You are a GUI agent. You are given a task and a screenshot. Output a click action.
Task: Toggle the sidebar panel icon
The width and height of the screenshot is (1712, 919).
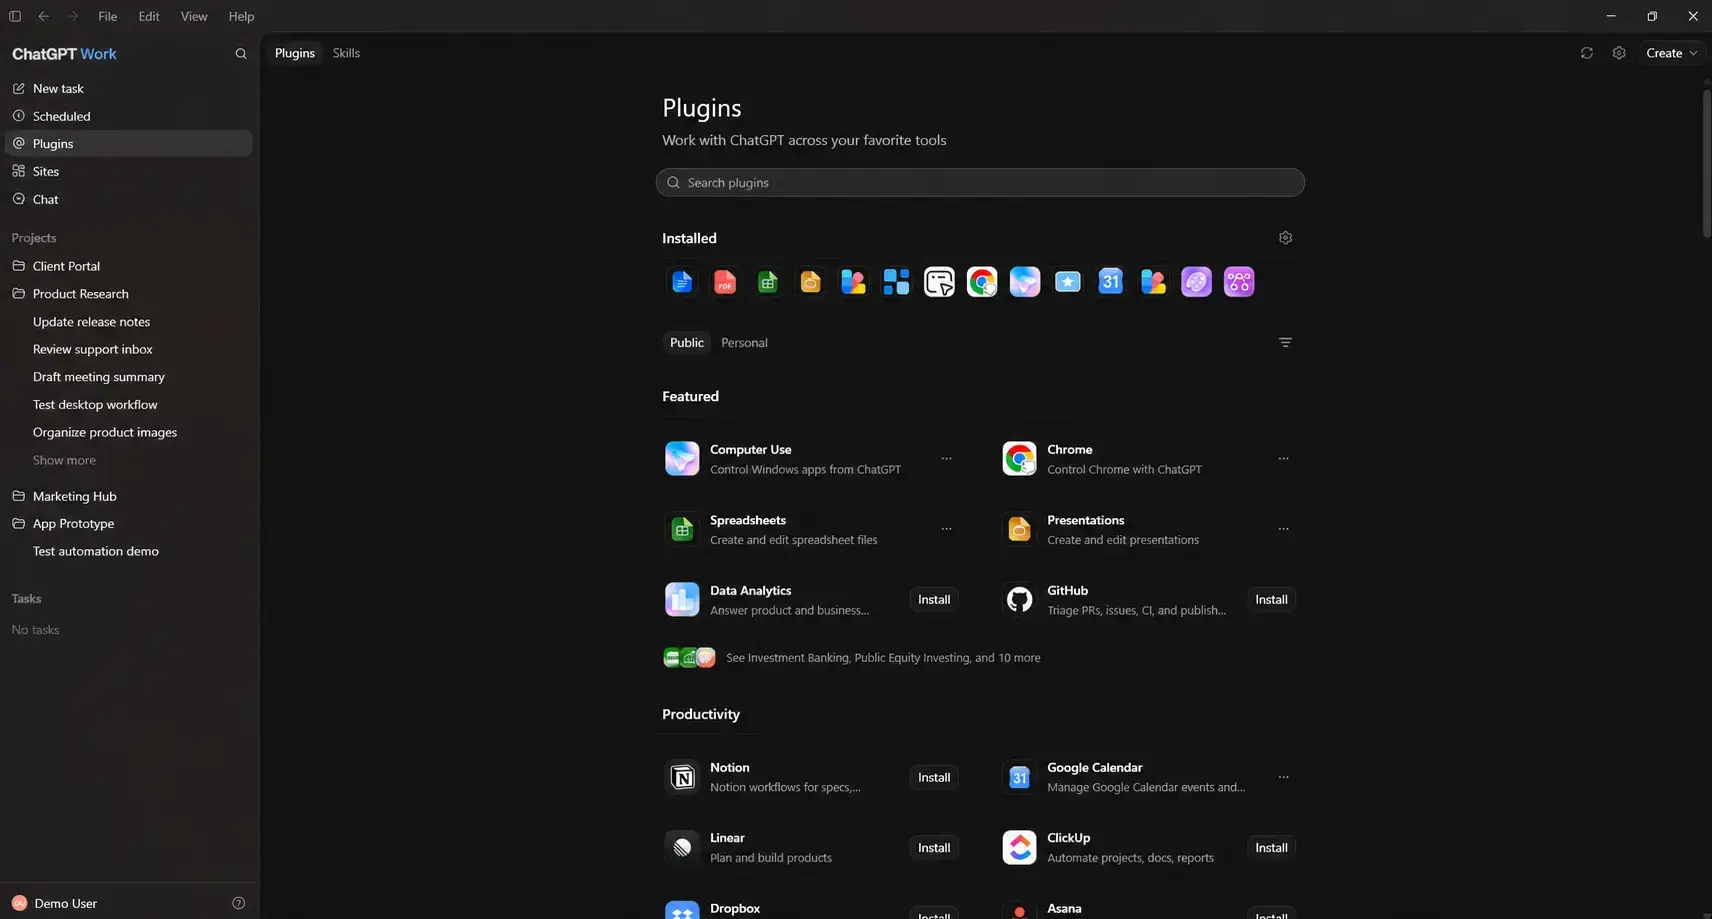(x=15, y=16)
